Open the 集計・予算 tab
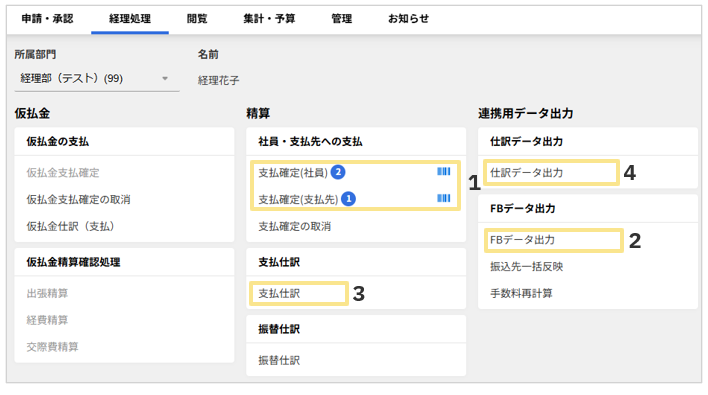This screenshot has width=708, height=395. click(269, 19)
